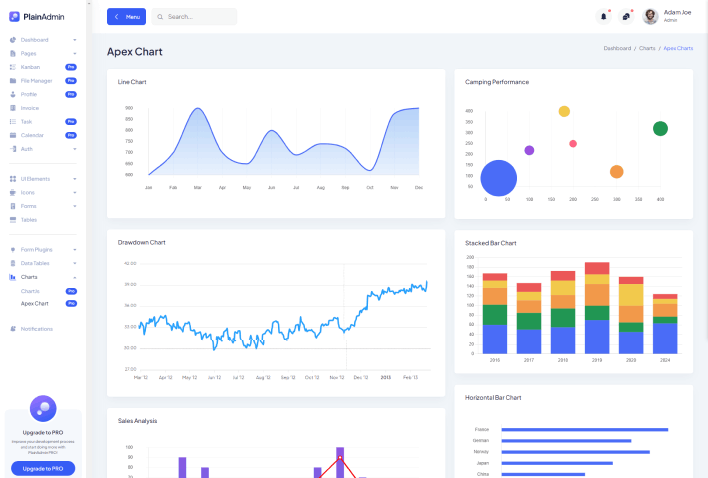Expand the Dashboard sidebar menu
Screen dimensions: 708x478
click(40, 40)
